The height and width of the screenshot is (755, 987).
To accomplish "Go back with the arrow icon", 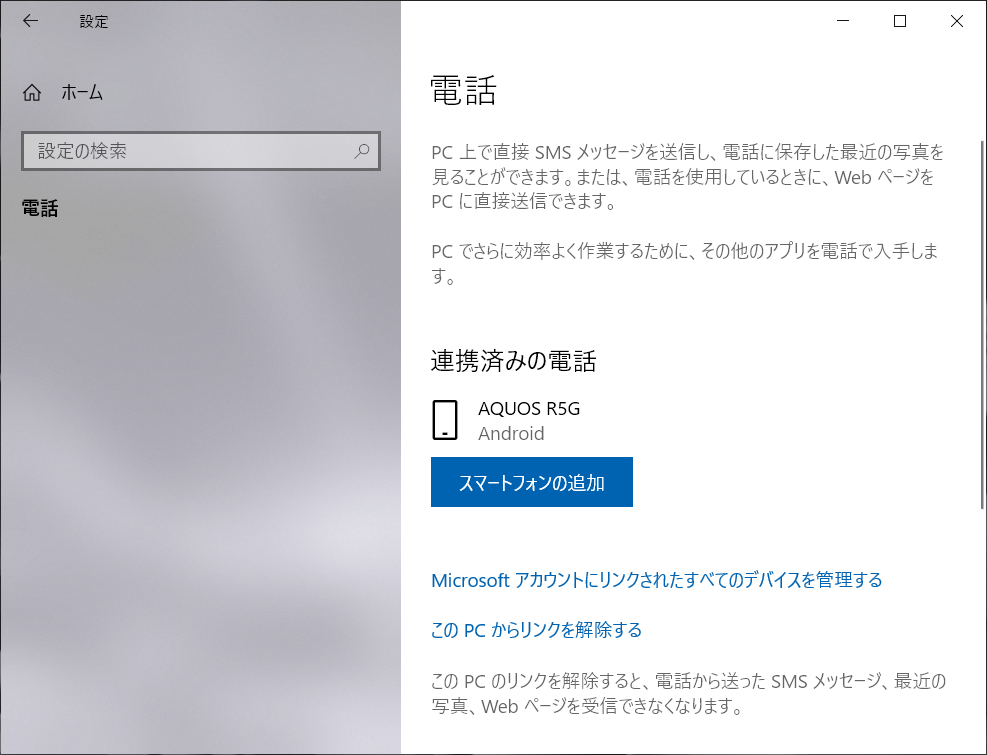I will pos(30,21).
